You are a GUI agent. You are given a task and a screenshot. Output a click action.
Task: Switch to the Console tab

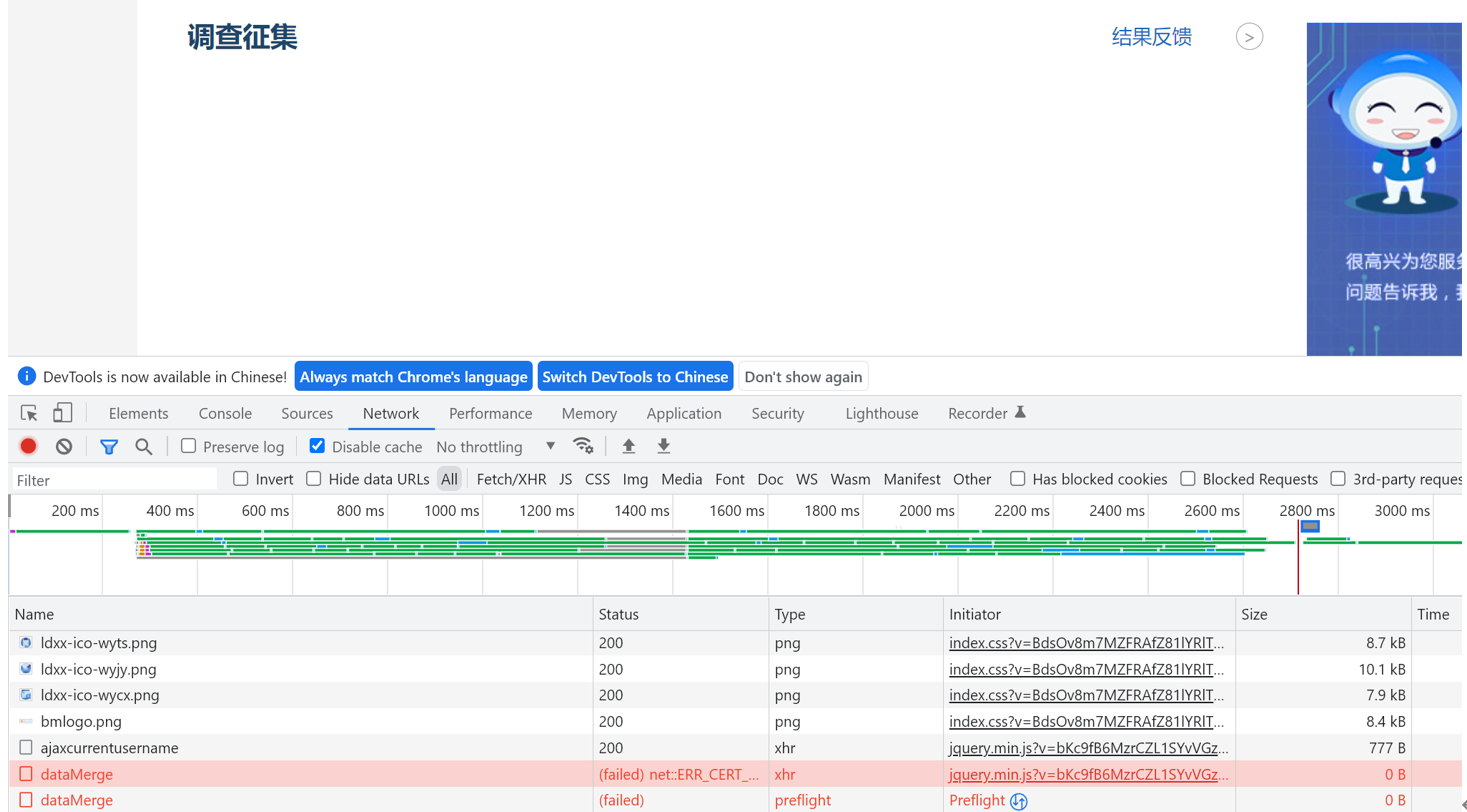[x=225, y=413]
